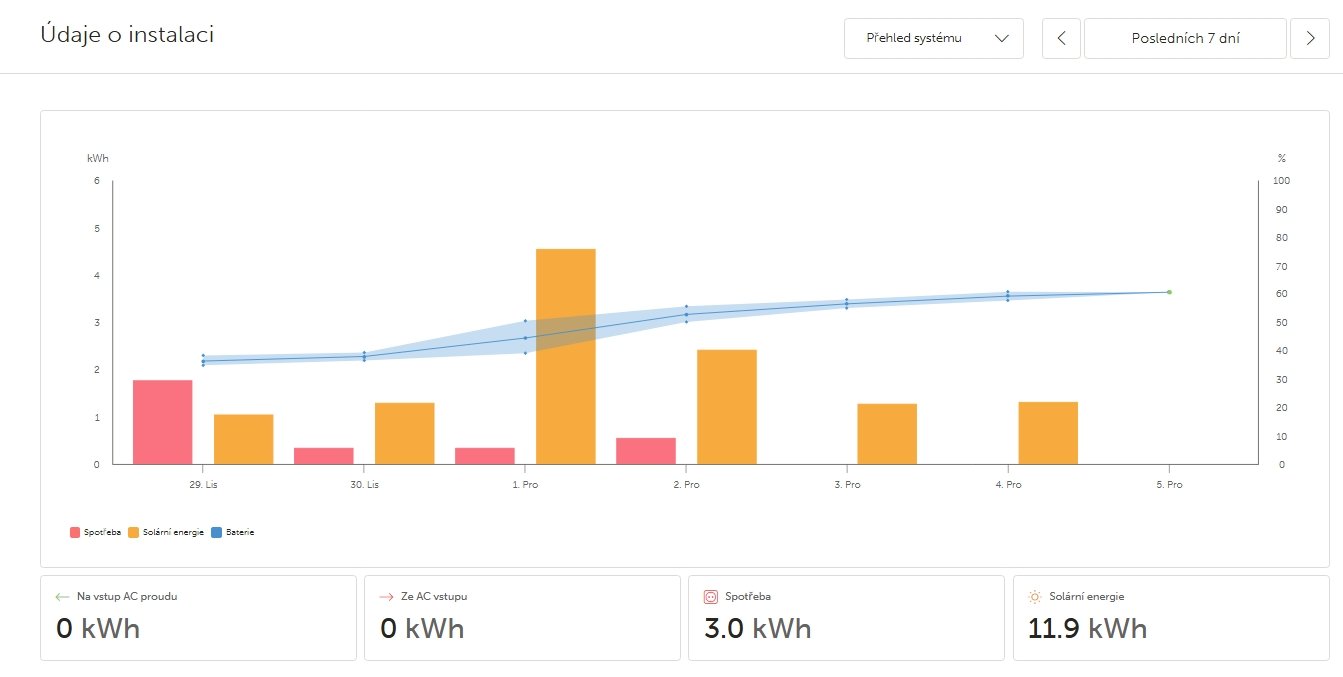Click the green arrow icon for AC output
The width and height of the screenshot is (1343, 677).
point(62,596)
